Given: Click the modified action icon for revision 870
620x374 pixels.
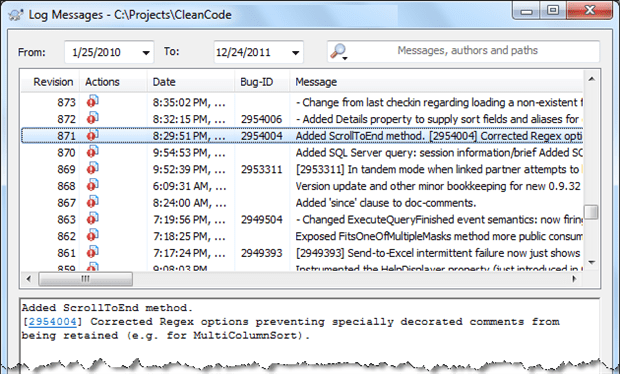Looking at the screenshot, I should pos(93,151).
